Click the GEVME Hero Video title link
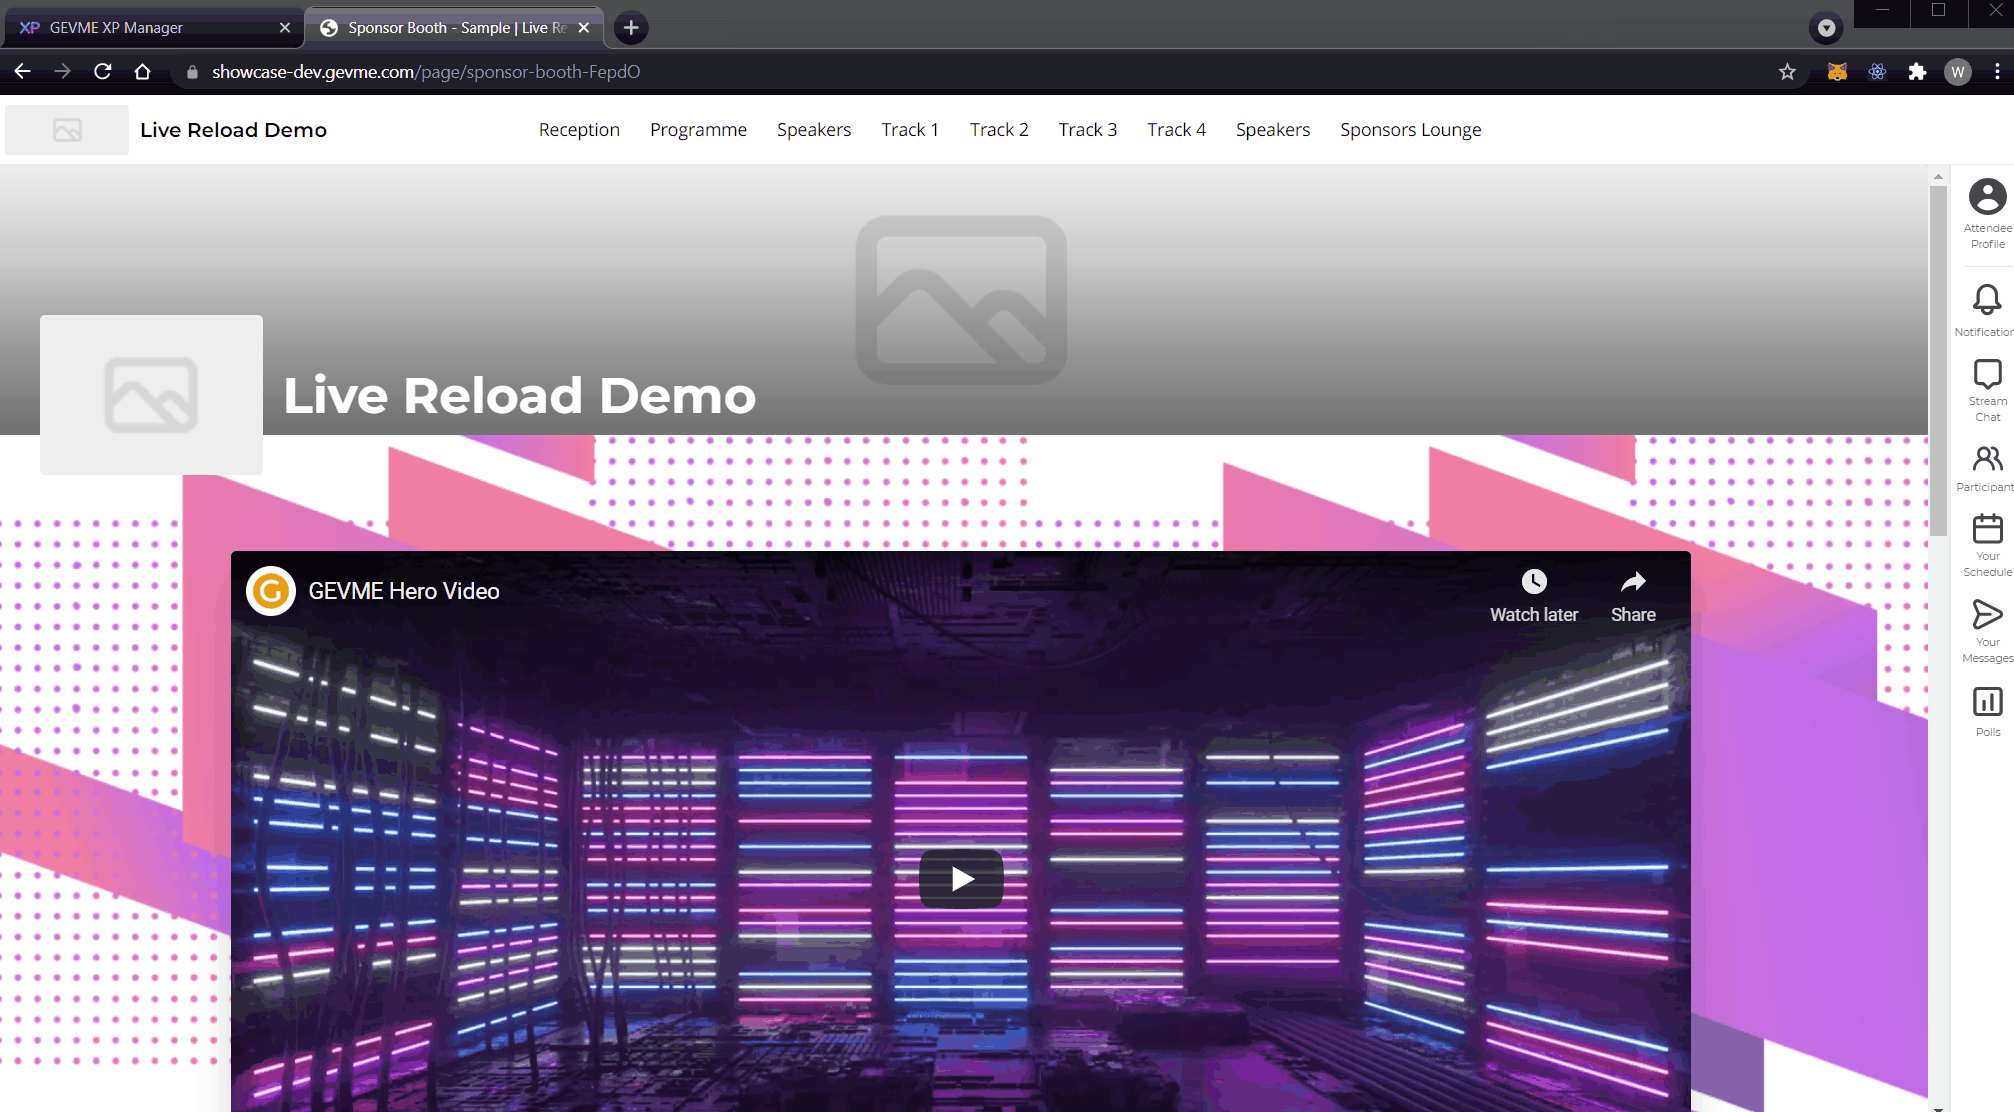 point(404,591)
